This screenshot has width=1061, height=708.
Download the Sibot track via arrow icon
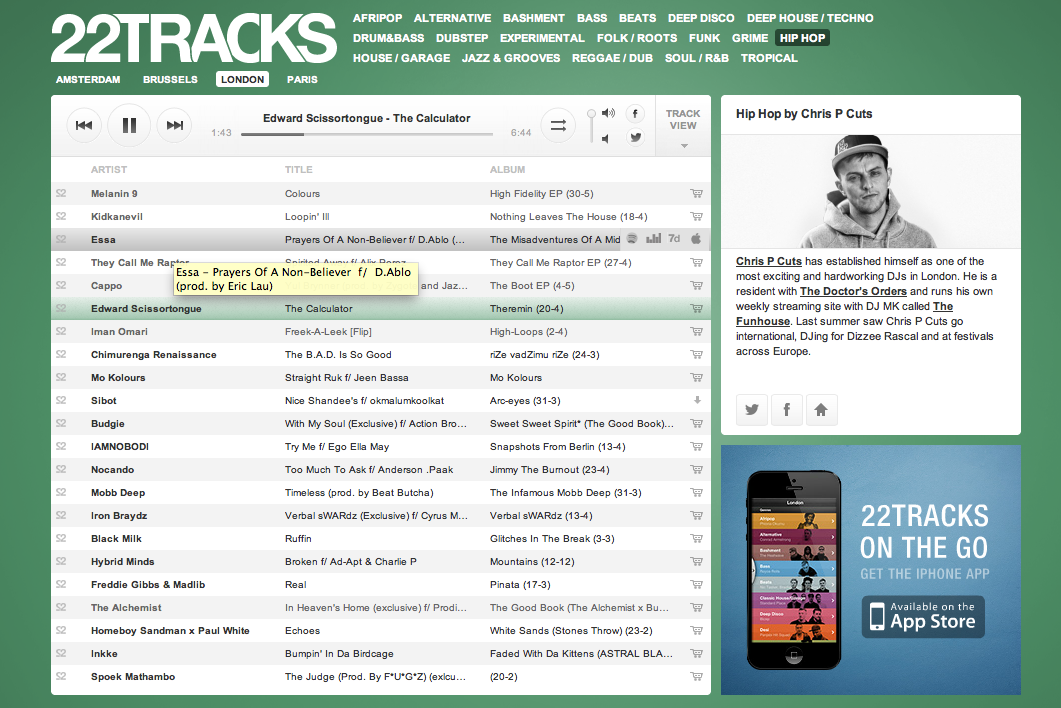[697, 400]
